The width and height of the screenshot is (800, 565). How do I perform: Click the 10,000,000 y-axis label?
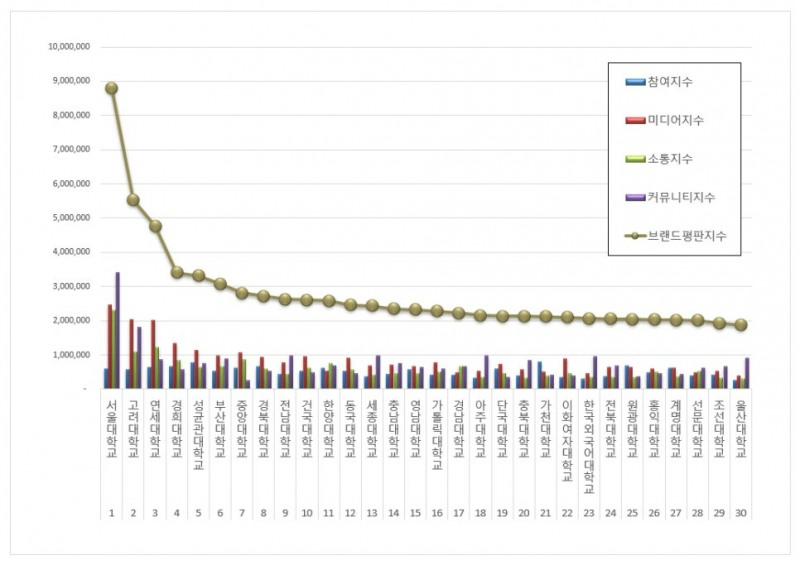(x=69, y=46)
